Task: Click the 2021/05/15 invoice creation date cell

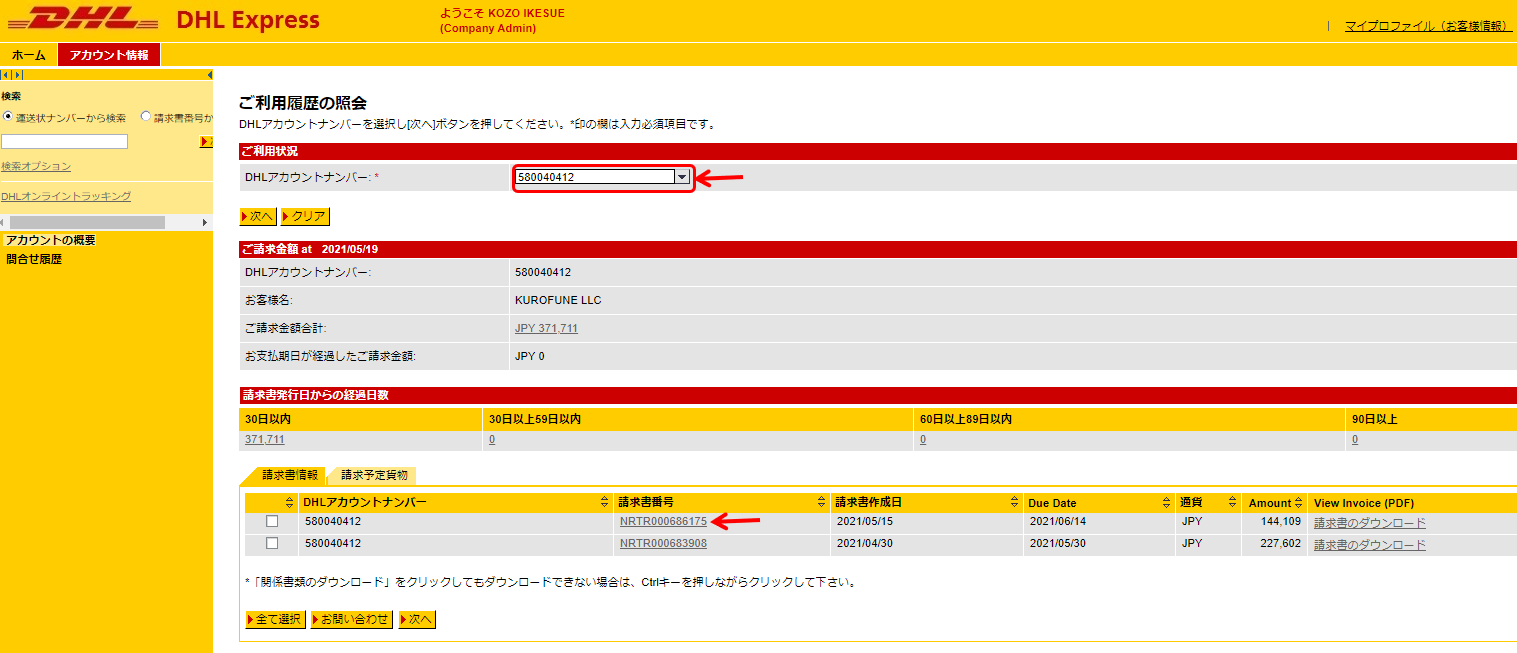Action: pos(864,521)
